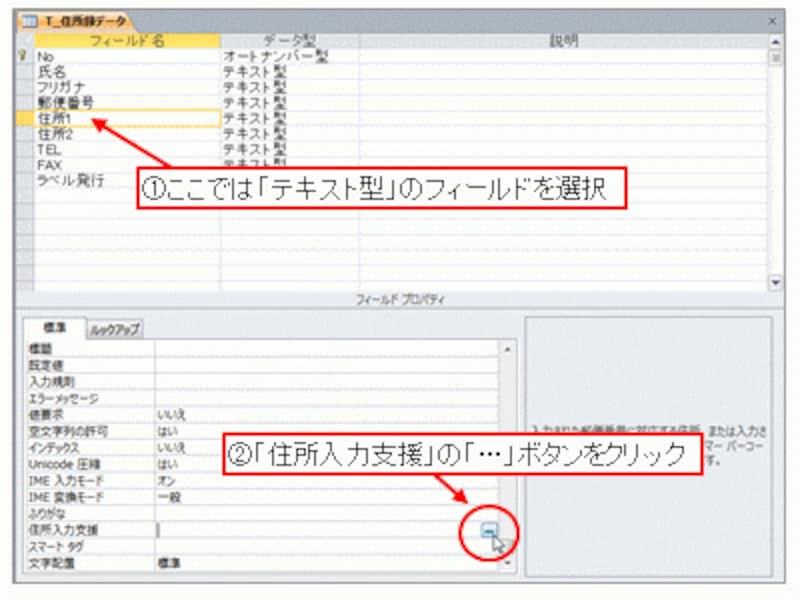The height and width of the screenshot is (600, 800).
Task: Click the field grid scroll down arrow
Action: 775,282
